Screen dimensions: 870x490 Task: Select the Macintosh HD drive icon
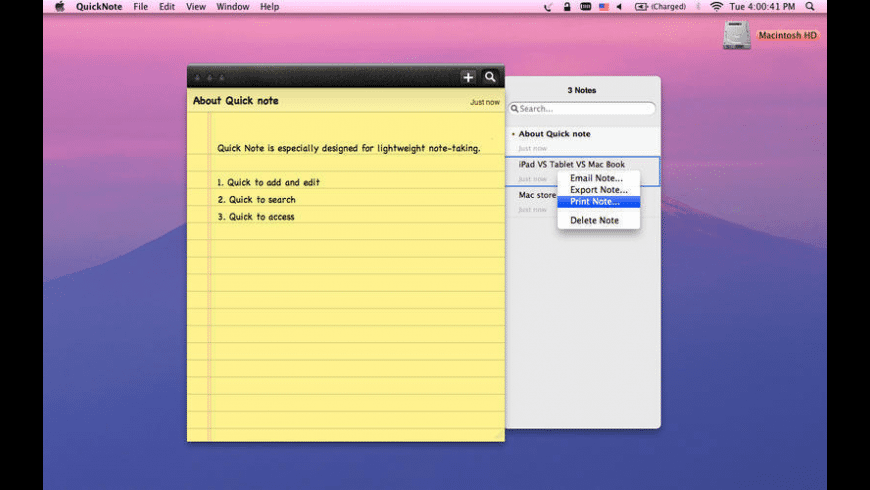pyautogui.click(x=736, y=35)
